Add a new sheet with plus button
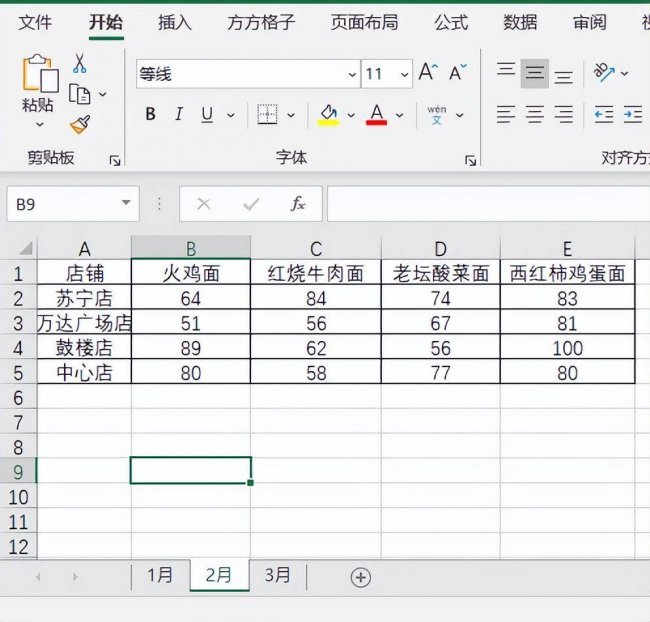Screen dimensions: 650x622 coord(361,577)
